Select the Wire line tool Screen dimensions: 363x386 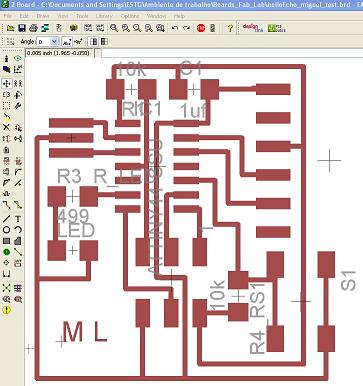coord(7,219)
